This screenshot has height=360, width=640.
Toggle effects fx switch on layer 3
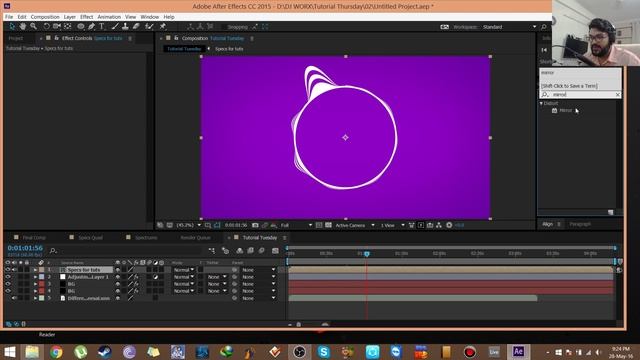[x=136, y=284]
